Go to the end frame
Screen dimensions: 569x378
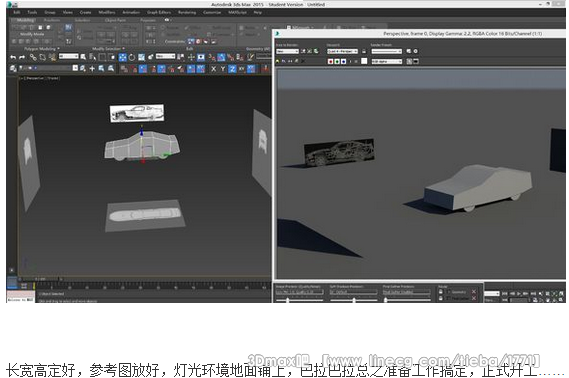pos(533,293)
